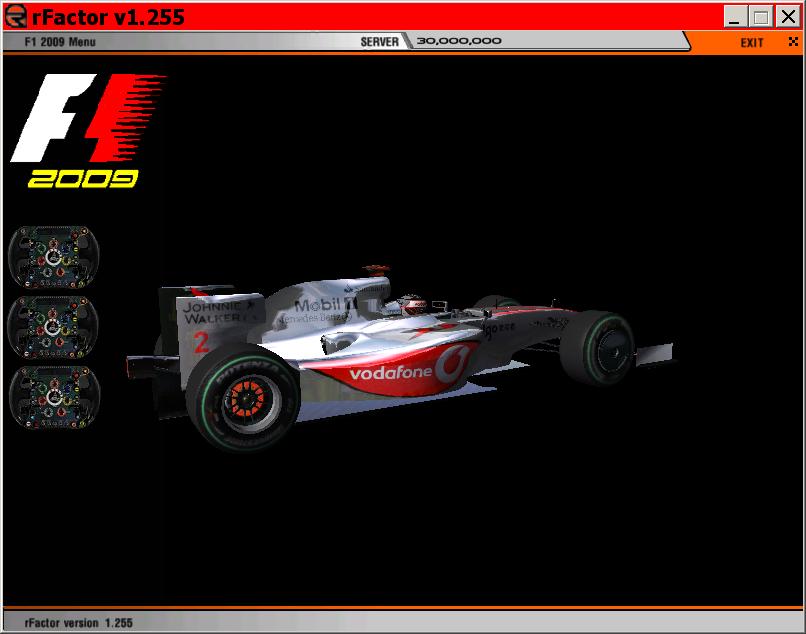Click the bottom steering wheel icon
Image resolution: width=806 pixels, height=634 pixels.
pyautogui.click(x=53, y=397)
